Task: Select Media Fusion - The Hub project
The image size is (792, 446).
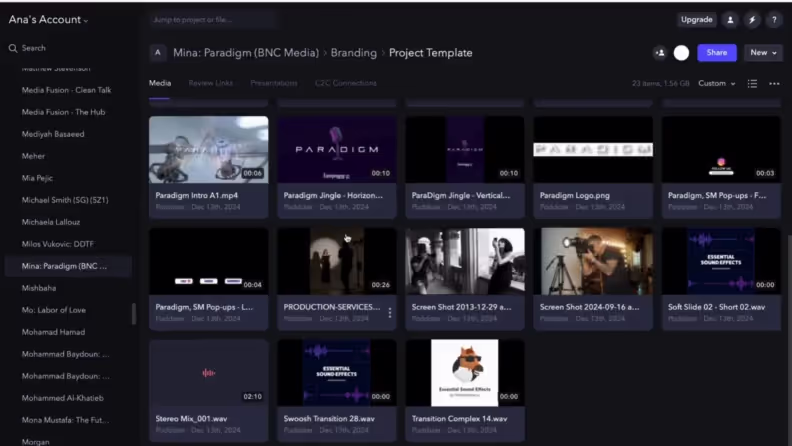Action: coord(63,112)
